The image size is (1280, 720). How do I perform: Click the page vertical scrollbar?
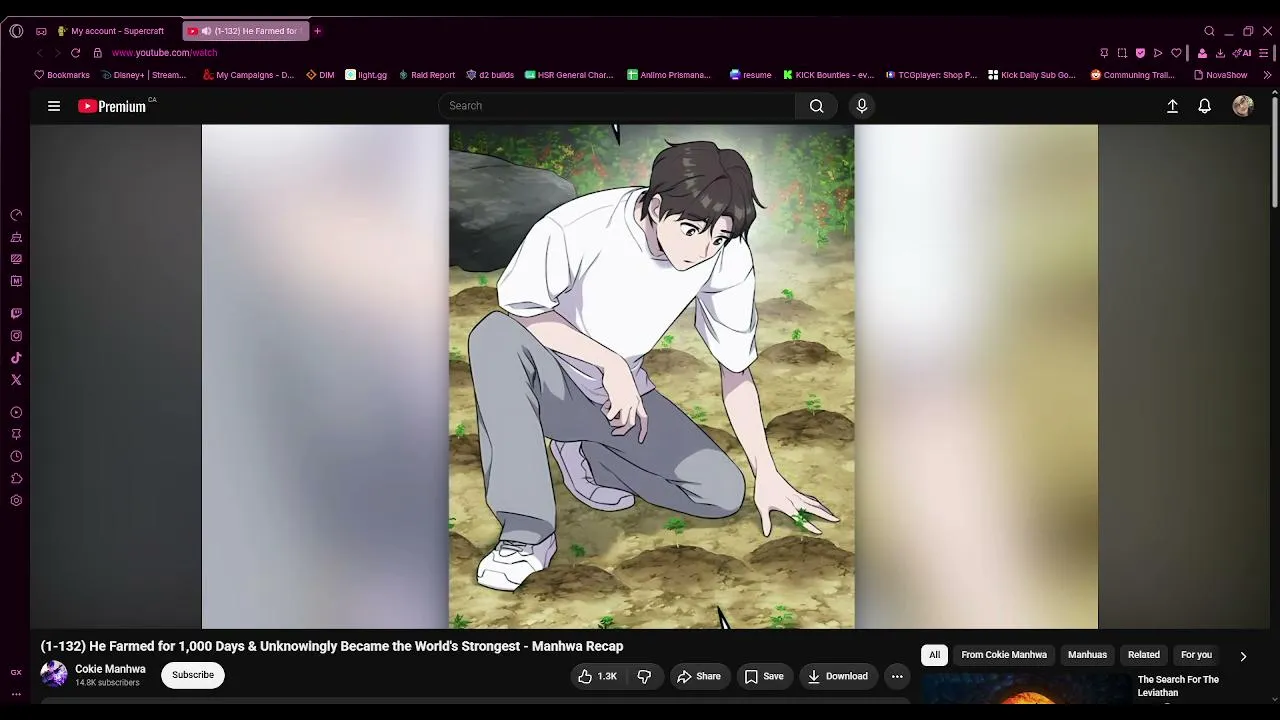(x=1275, y=150)
